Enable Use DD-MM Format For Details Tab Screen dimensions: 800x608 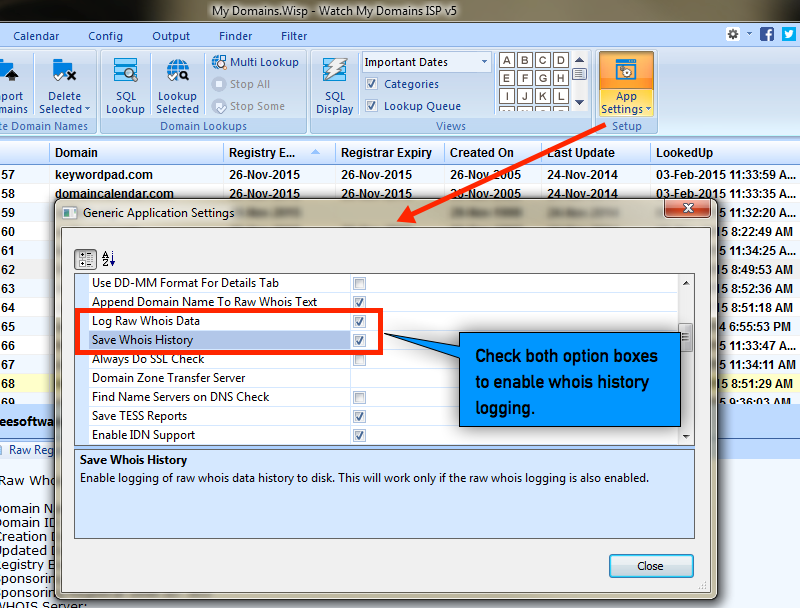click(360, 284)
